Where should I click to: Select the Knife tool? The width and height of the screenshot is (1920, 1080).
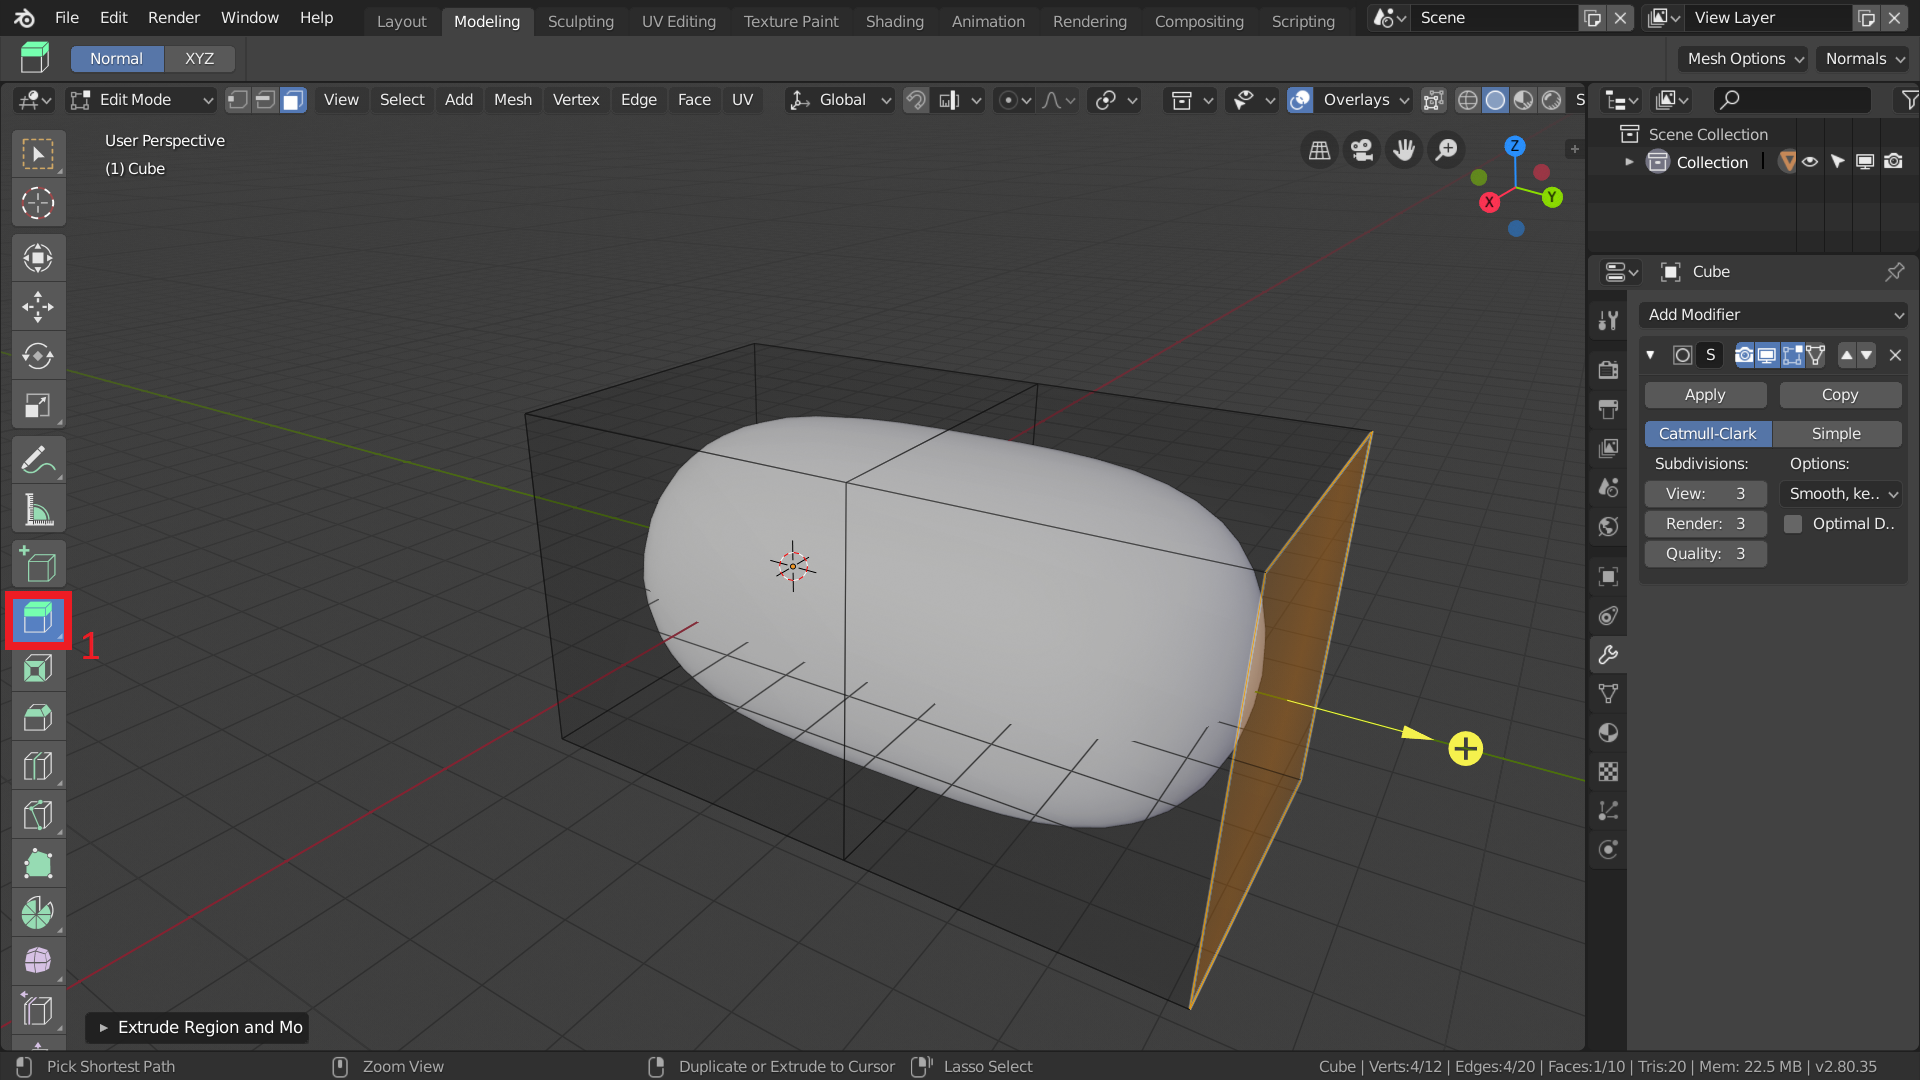point(38,815)
